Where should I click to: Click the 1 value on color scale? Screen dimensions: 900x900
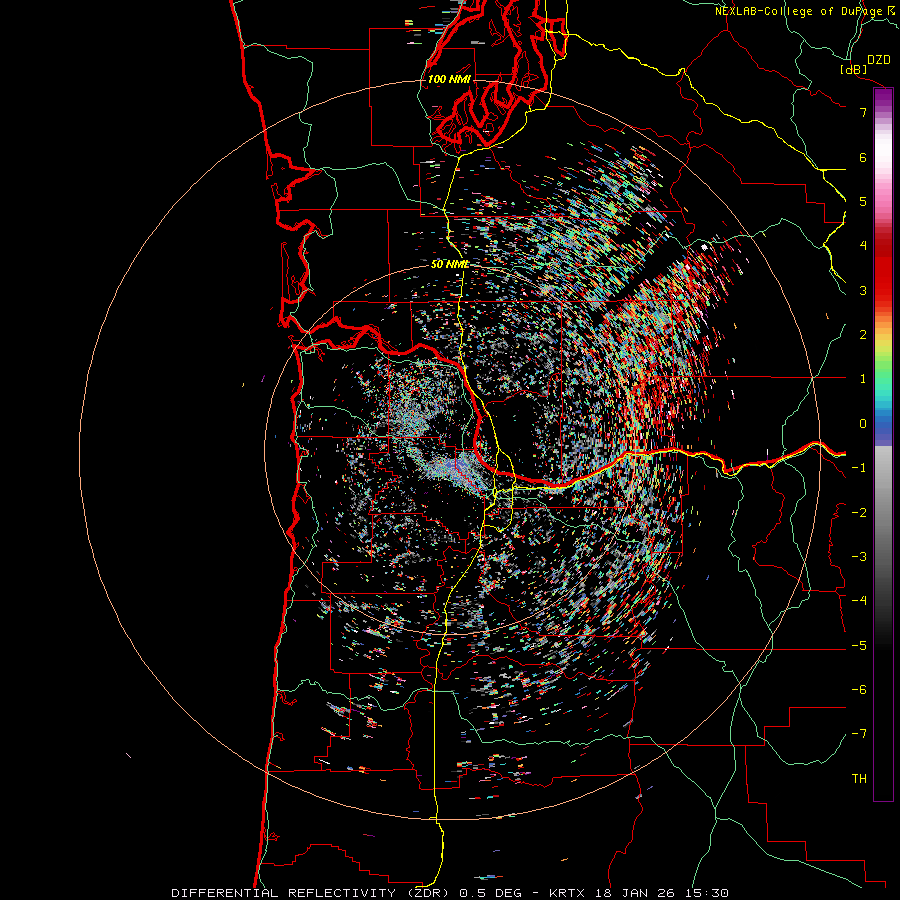863,379
